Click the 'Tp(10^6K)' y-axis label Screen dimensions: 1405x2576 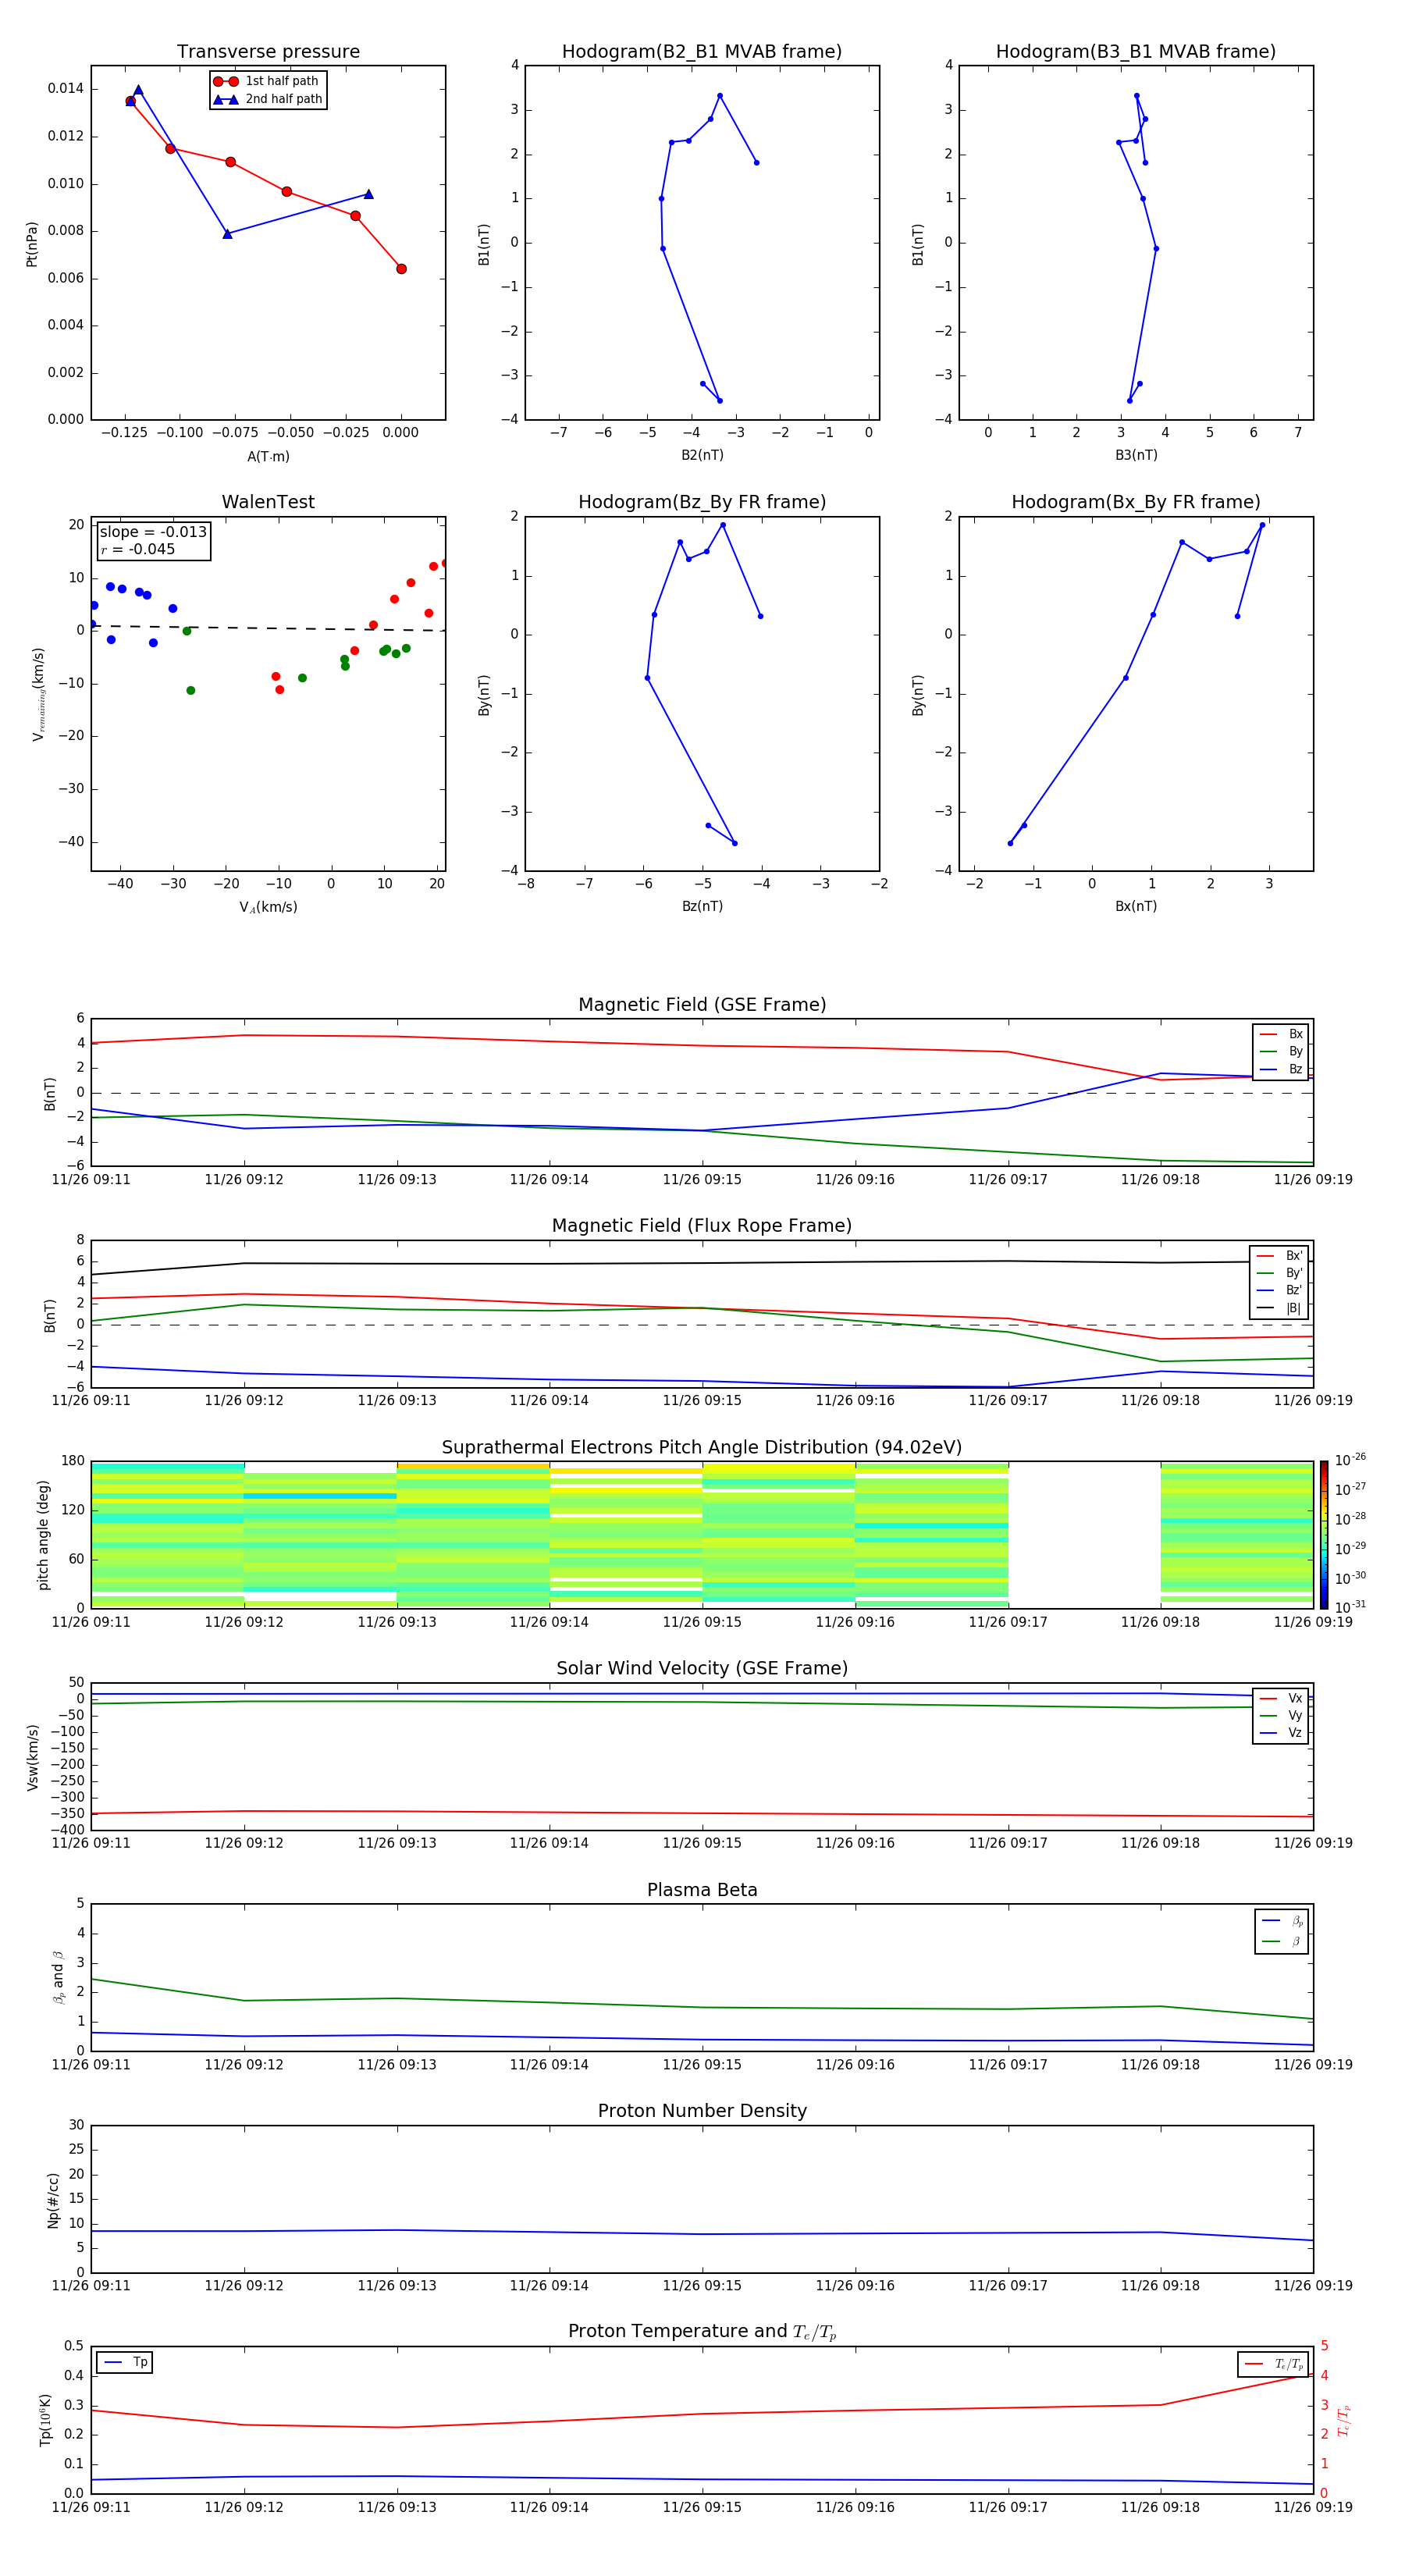(45, 2420)
